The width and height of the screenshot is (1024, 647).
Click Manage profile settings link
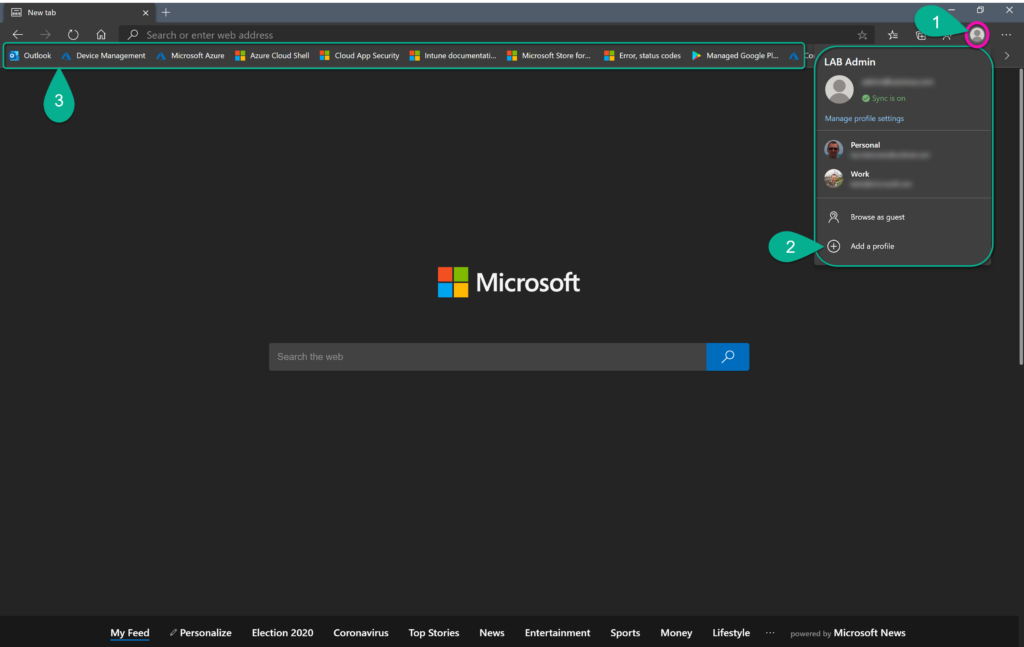(x=864, y=118)
